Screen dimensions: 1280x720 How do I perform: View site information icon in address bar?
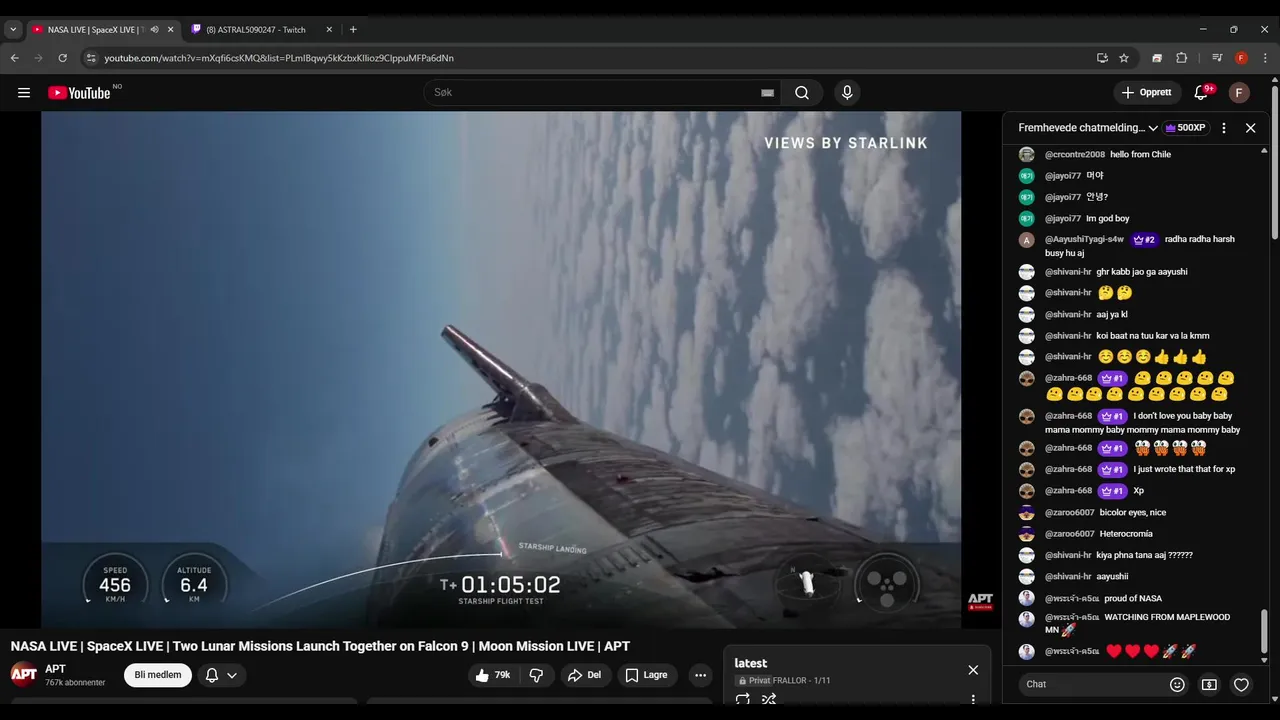click(91, 58)
